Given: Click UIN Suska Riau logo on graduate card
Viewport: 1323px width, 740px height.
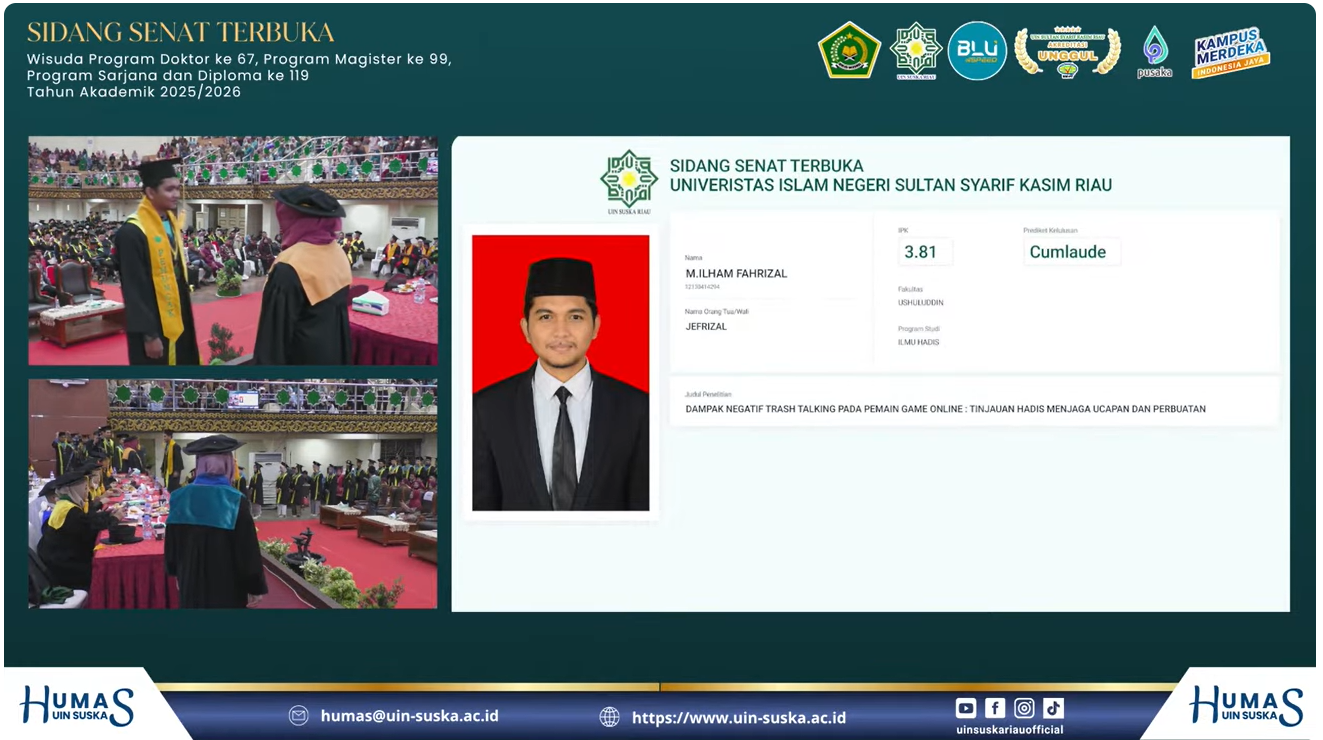Looking at the screenshot, I should point(629,181).
